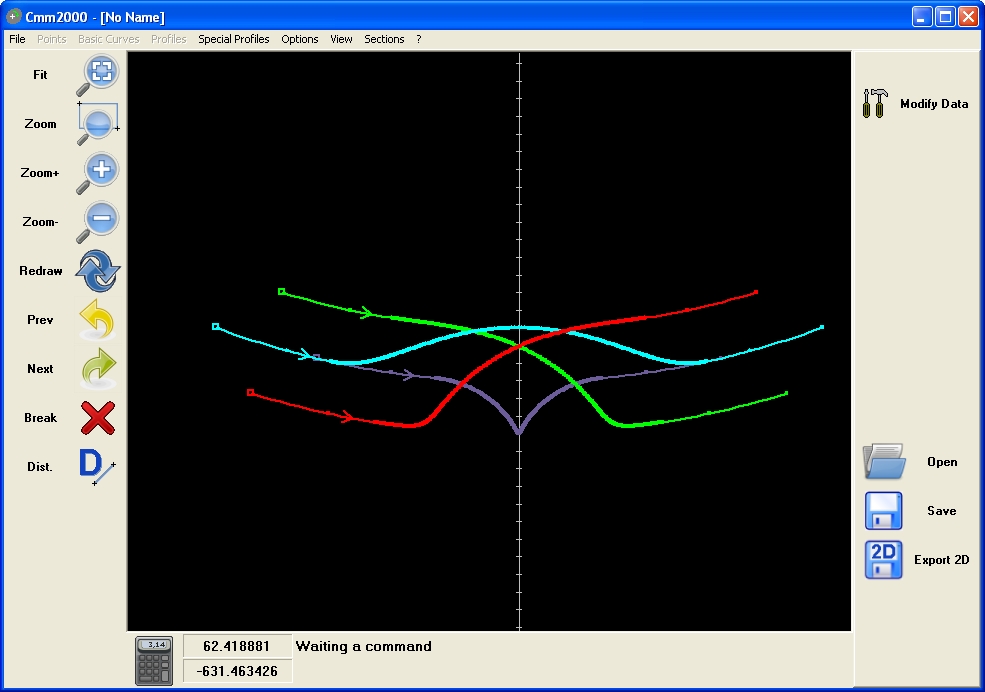Click the Redraw blue arrows icon

pos(98,271)
